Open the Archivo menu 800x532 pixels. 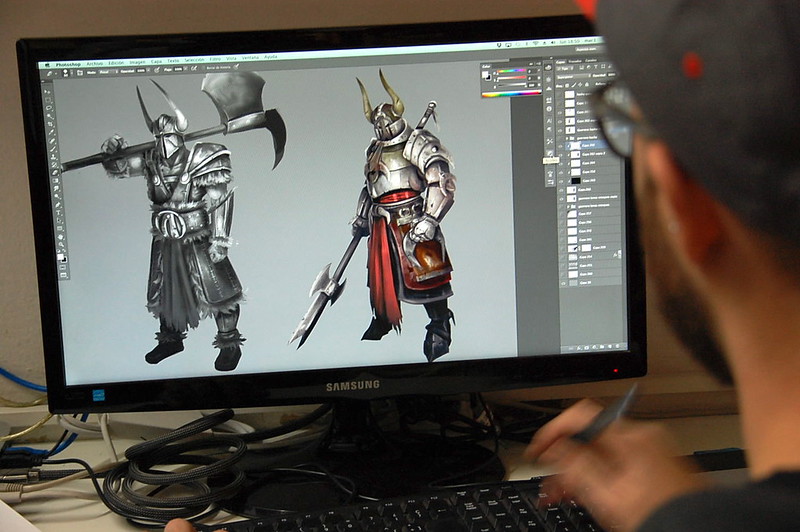pyautogui.click(x=95, y=64)
